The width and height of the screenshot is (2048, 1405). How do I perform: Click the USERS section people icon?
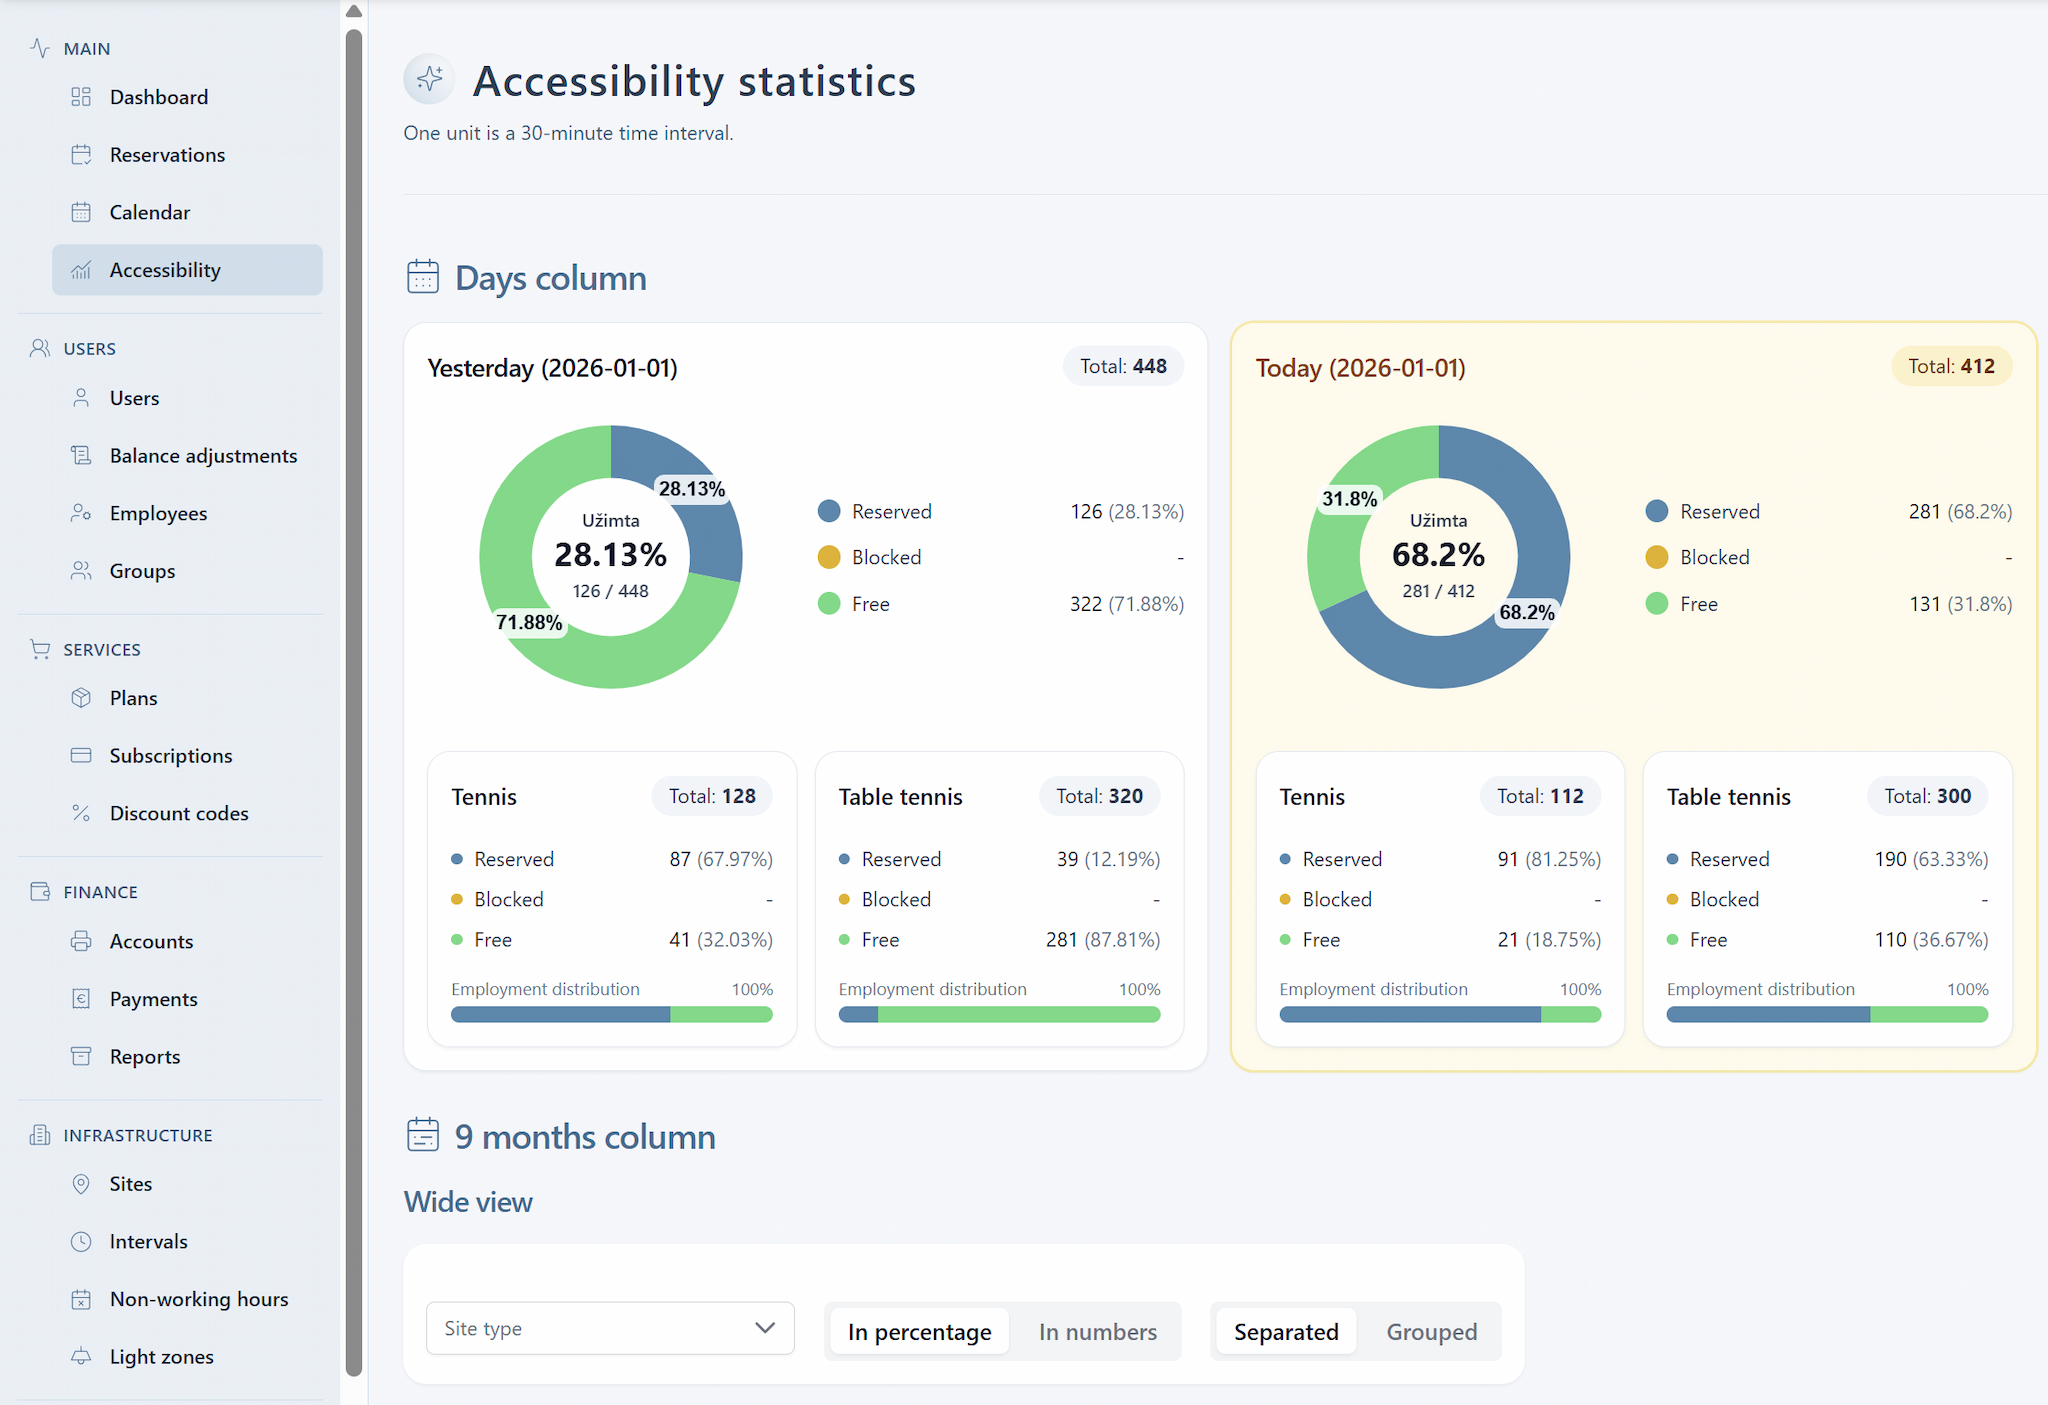40,348
